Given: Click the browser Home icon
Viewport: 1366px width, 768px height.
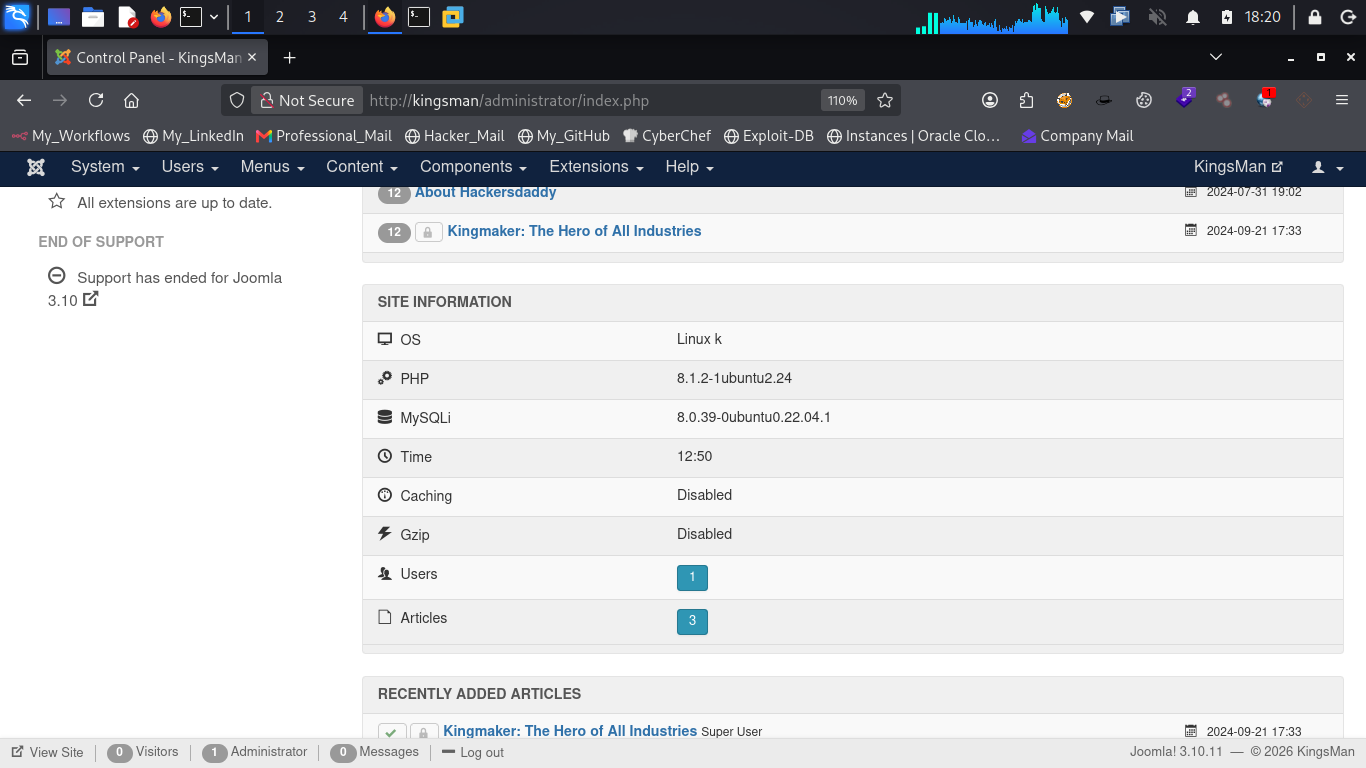Looking at the screenshot, I should (x=131, y=100).
